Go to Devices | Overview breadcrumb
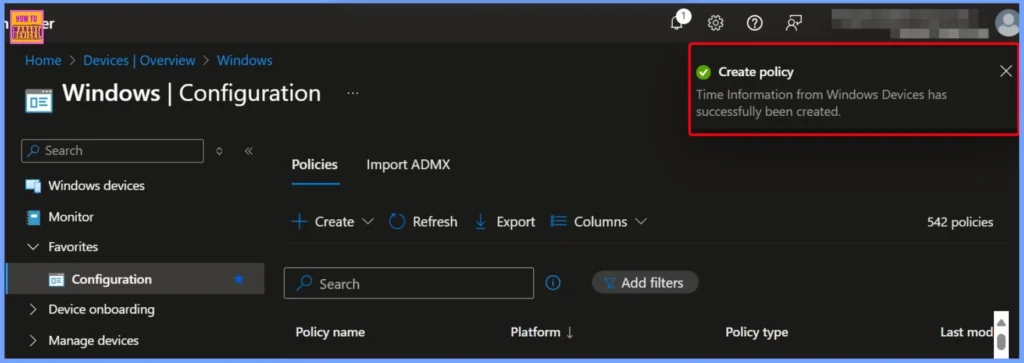The width and height of the screenshot is (1024, 363). tap(139, 61)
